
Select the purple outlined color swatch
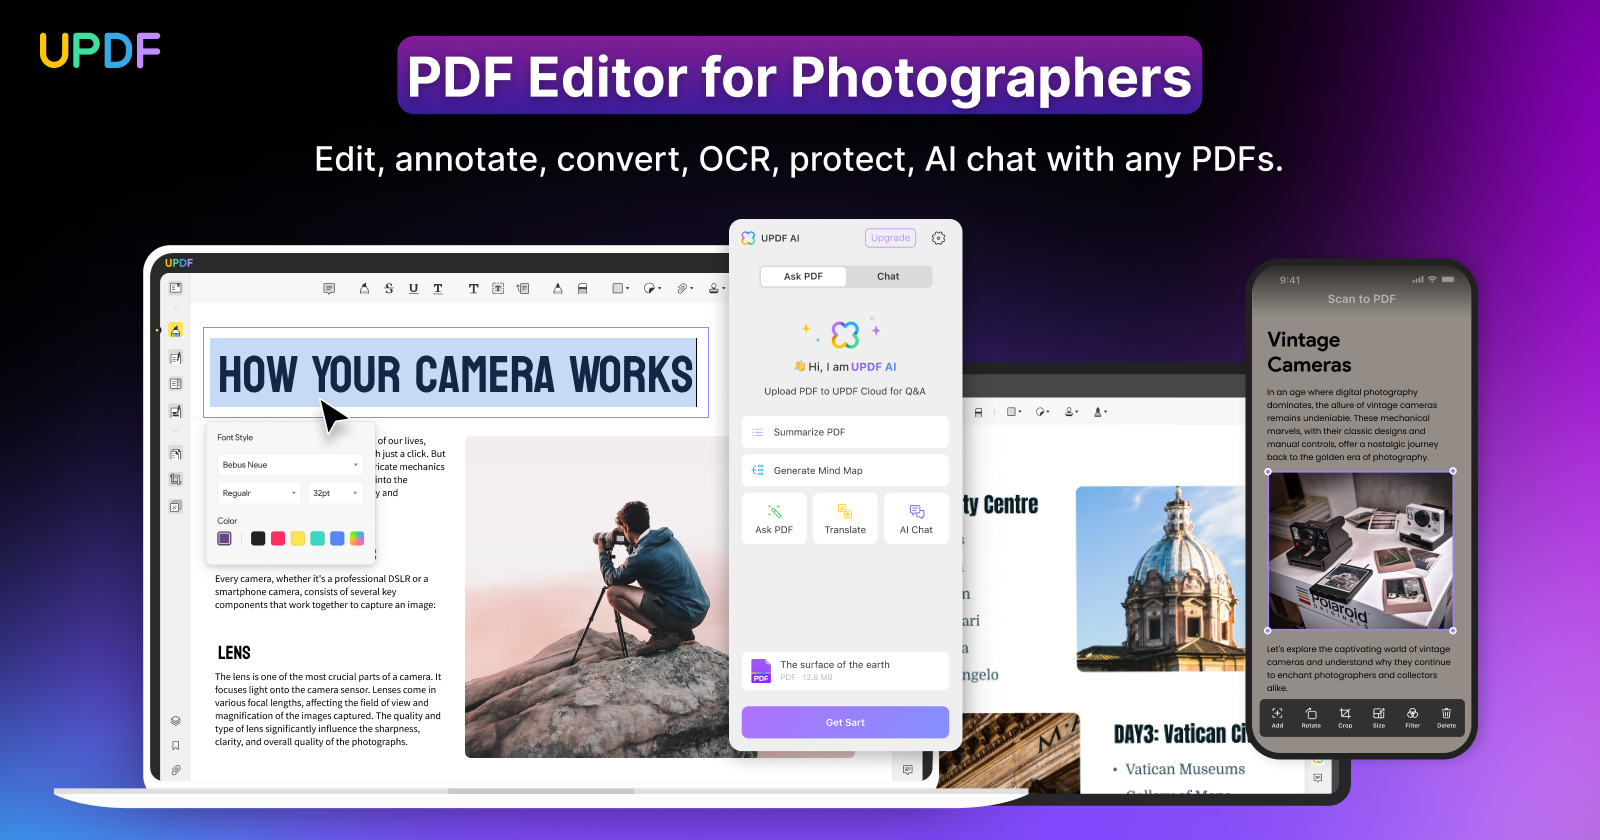[225, 538]
